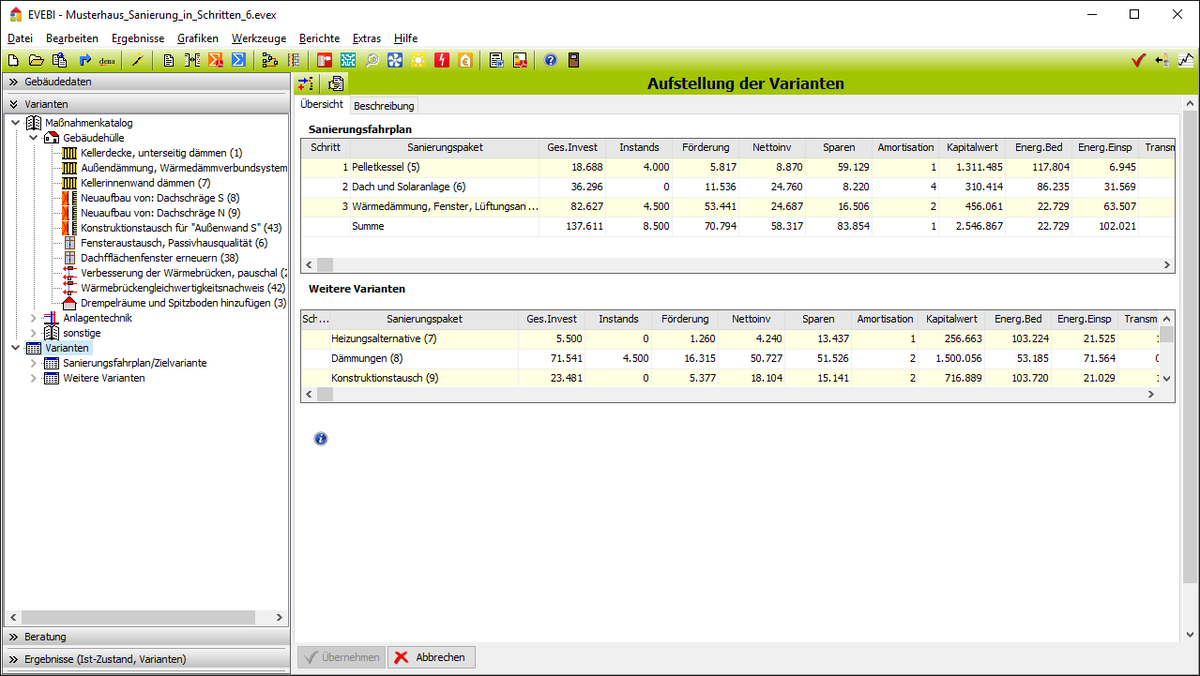Open the pocket calculator icon

coord(574,60)
